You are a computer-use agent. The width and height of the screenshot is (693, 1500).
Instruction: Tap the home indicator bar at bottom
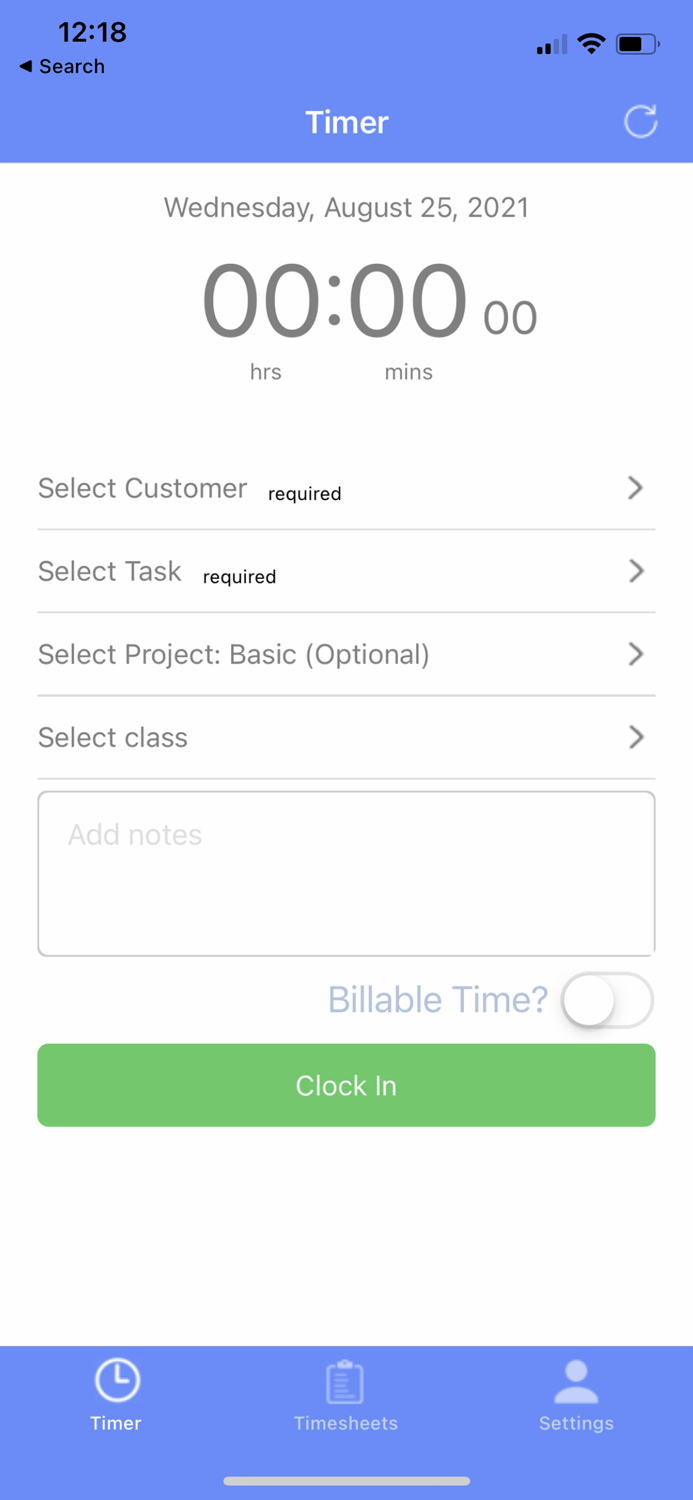[346, 1481]
